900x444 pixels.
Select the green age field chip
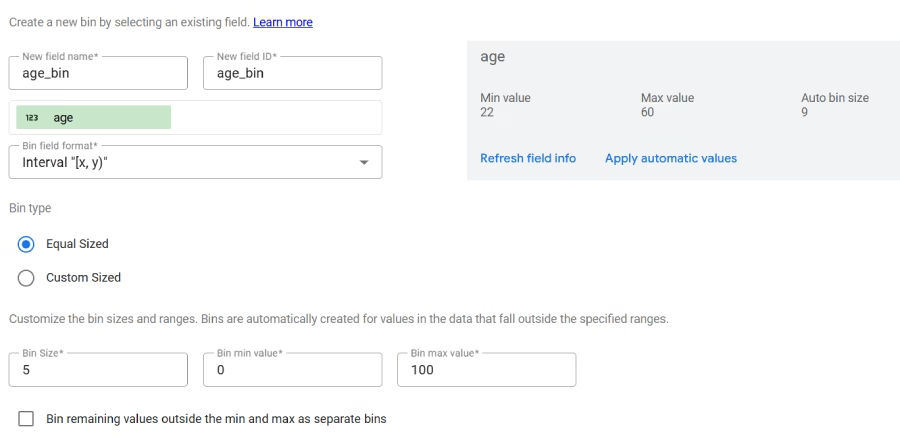click(93, 118)
